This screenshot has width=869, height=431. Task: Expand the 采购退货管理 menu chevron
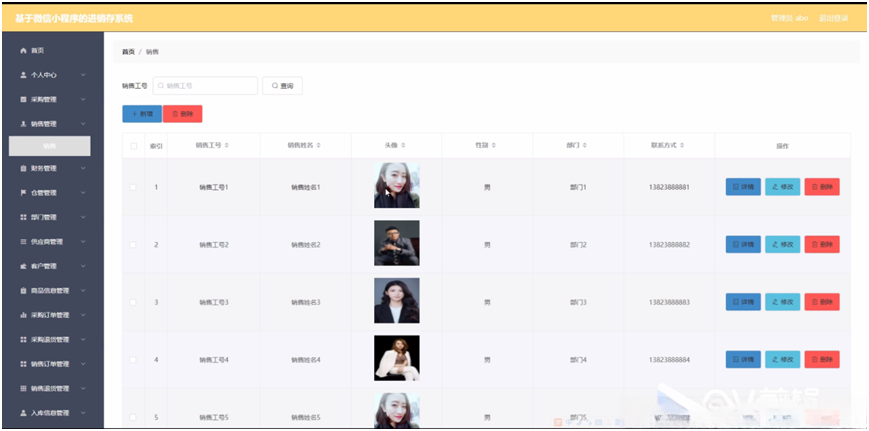[x=83, y=340]
